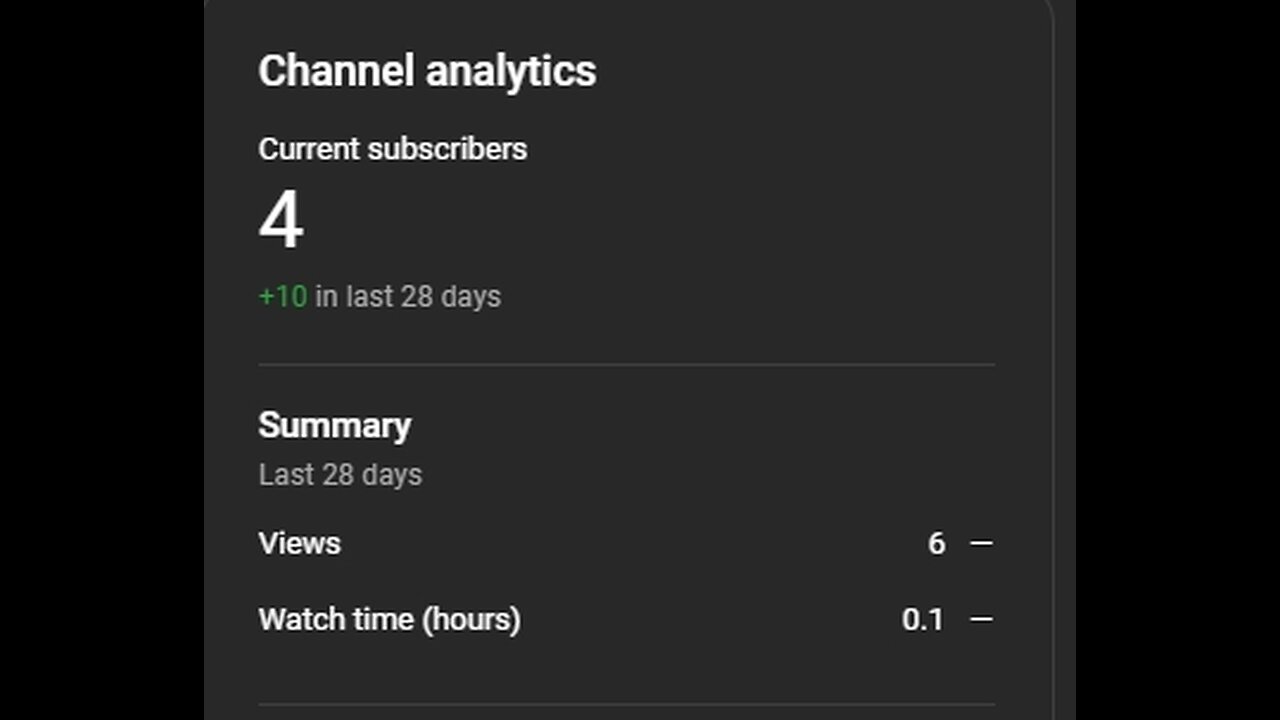Image resolution: width=1280 pixels, height=720 pixels.
Task: Click the divider line below Watch time
Action: (626, 705)
